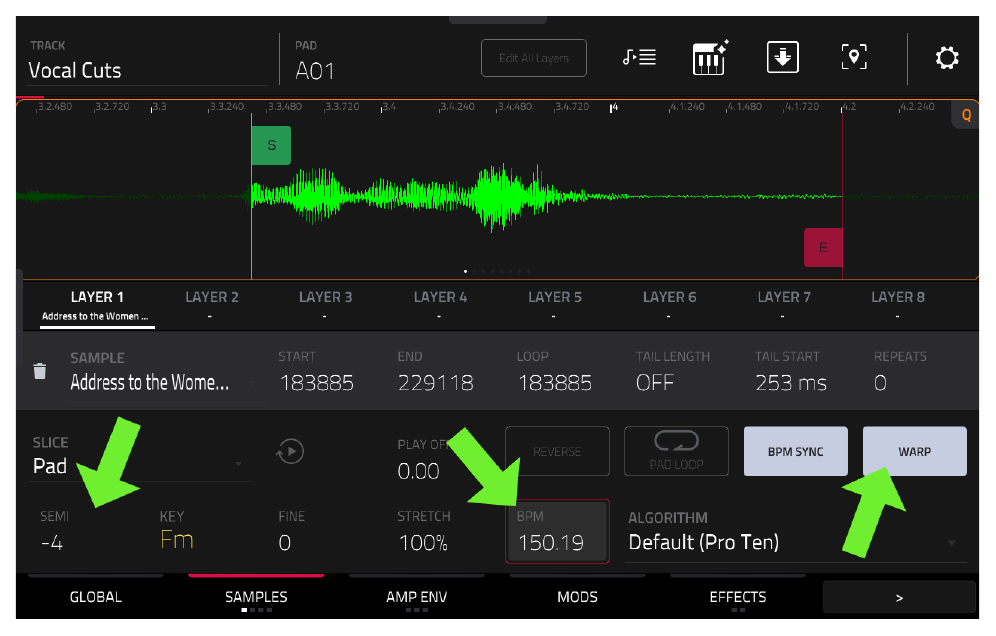
Task: Select the green S start marker
Action: click(x=271, y=145)
